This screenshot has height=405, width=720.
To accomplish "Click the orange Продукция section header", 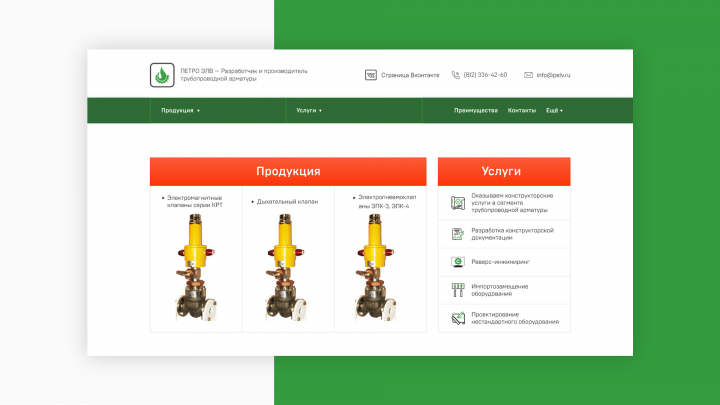I will [288, 171].
